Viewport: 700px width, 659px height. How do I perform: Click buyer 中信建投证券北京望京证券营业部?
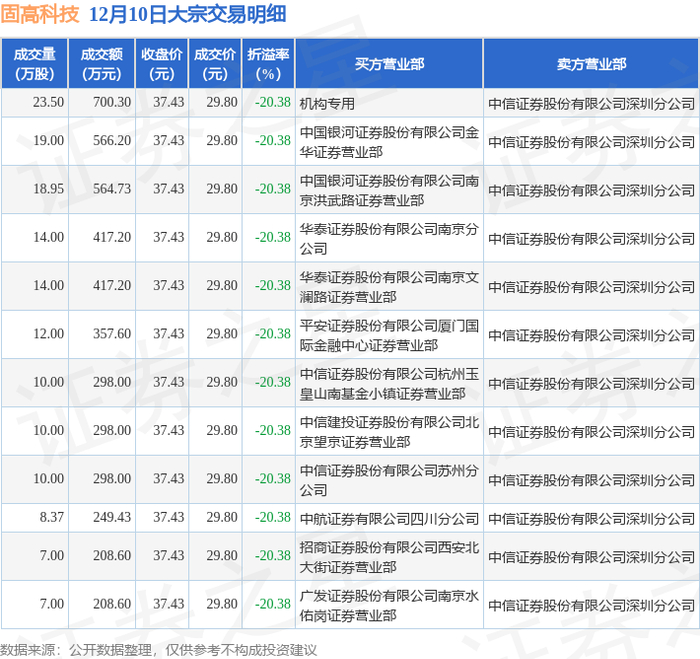coord(389,431)
